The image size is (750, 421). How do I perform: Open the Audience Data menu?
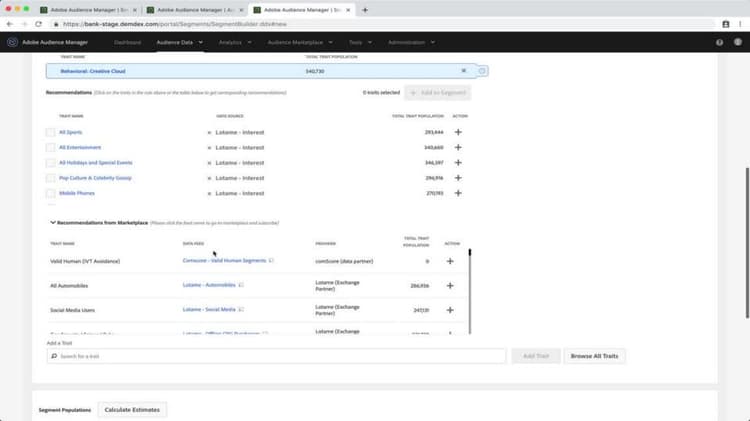click(179, 42)
